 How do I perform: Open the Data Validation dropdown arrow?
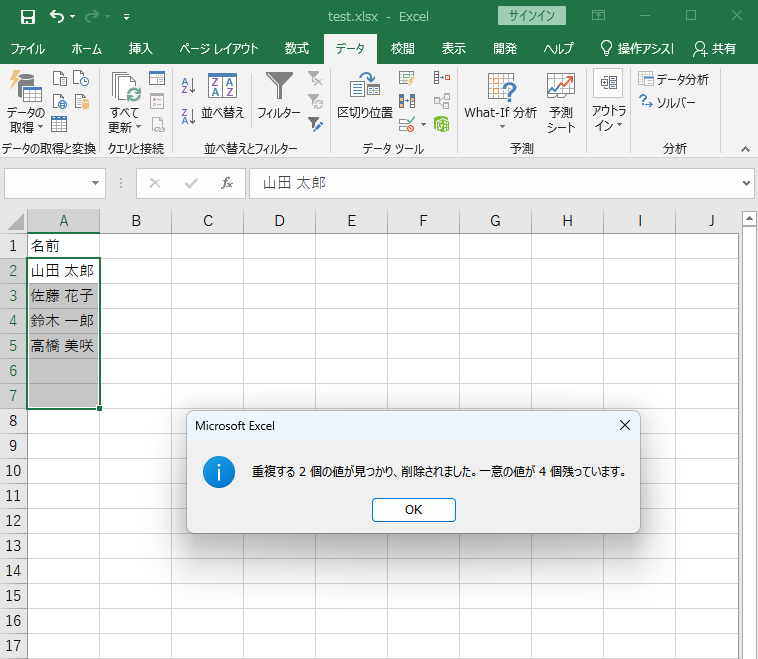point(423,124)
